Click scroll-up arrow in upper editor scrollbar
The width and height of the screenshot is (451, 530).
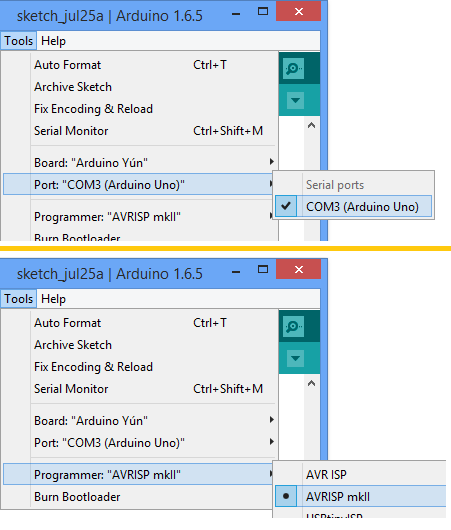click(311, 125)
